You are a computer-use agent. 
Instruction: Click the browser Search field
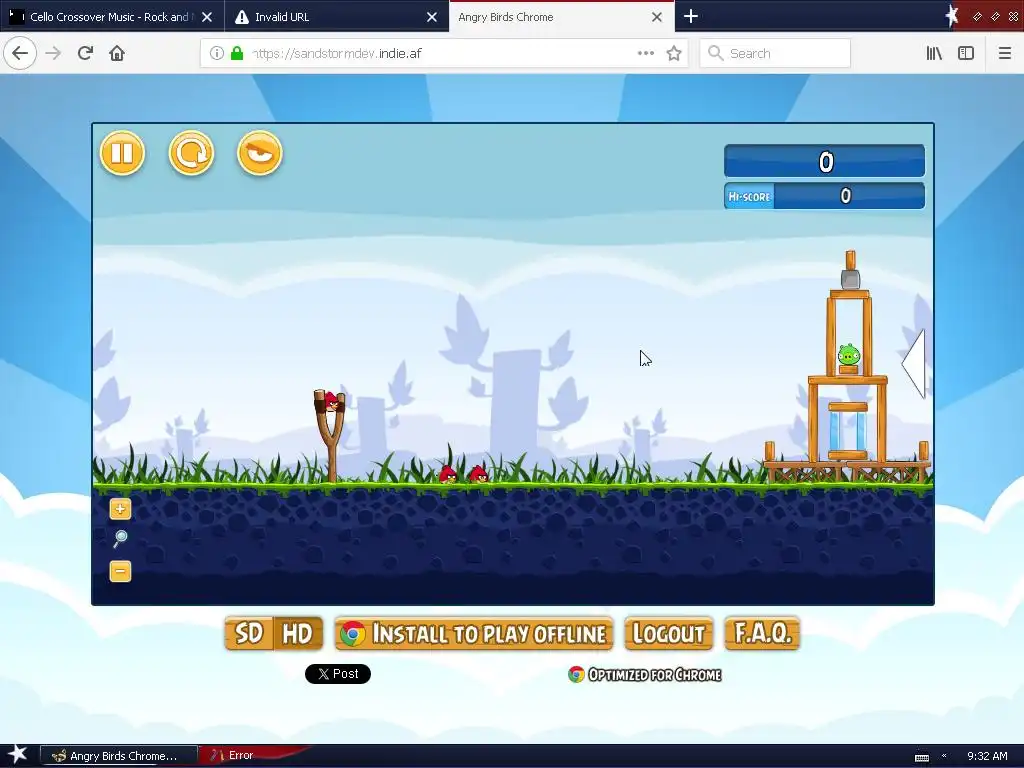(775, 53)
